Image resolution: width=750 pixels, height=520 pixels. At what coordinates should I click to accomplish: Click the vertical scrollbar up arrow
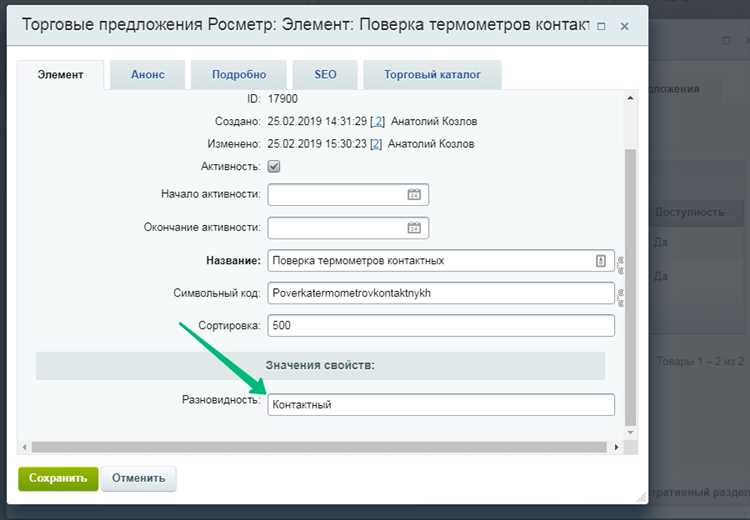click(631, 99)
